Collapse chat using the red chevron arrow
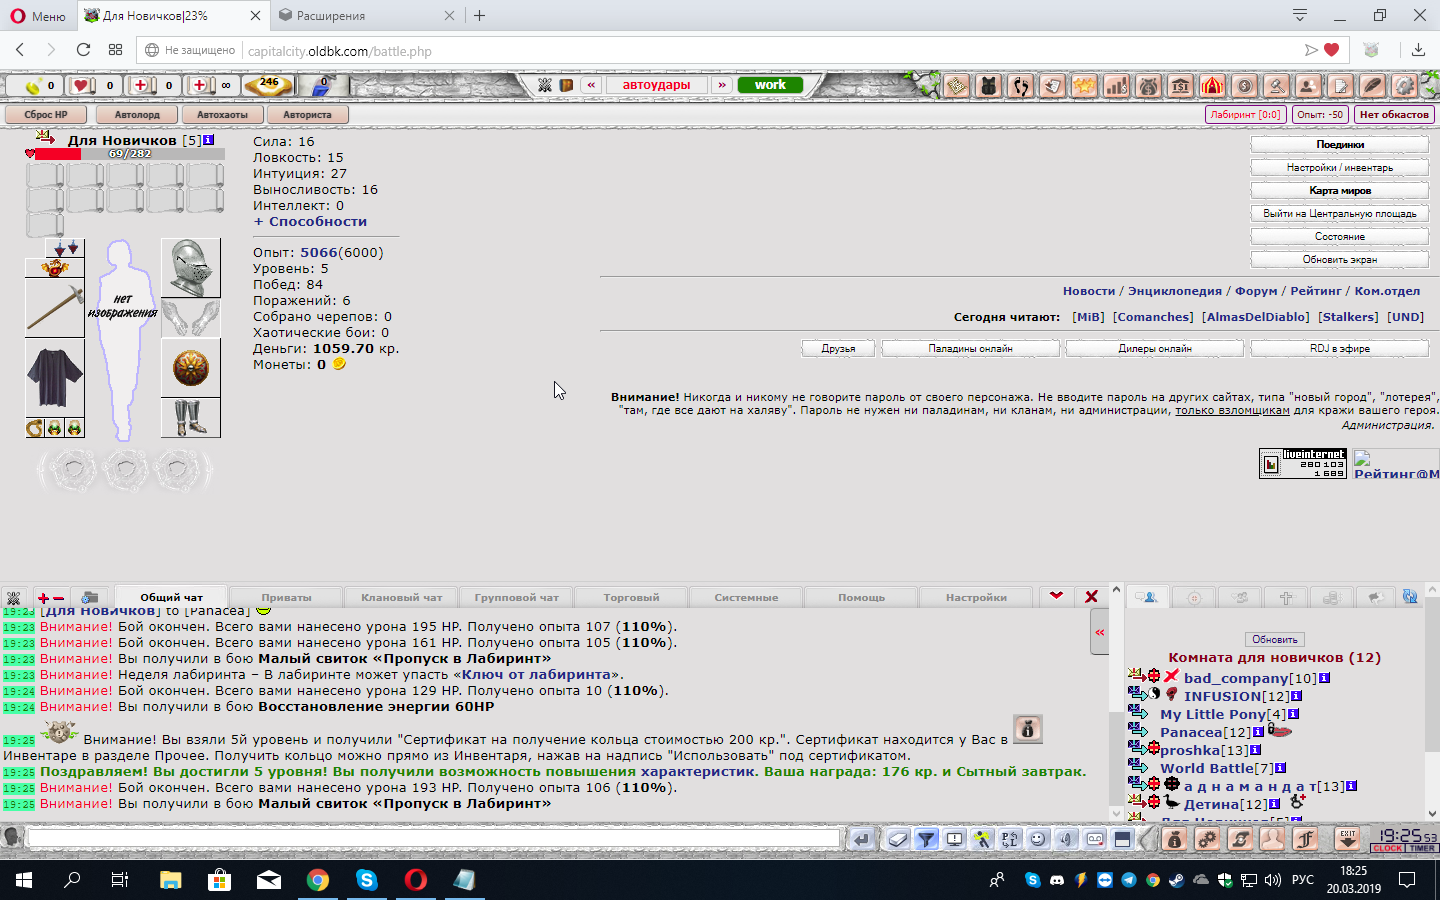Image resolution: width=1440 pixels, height=900 pixels. tap(1056, 596)
